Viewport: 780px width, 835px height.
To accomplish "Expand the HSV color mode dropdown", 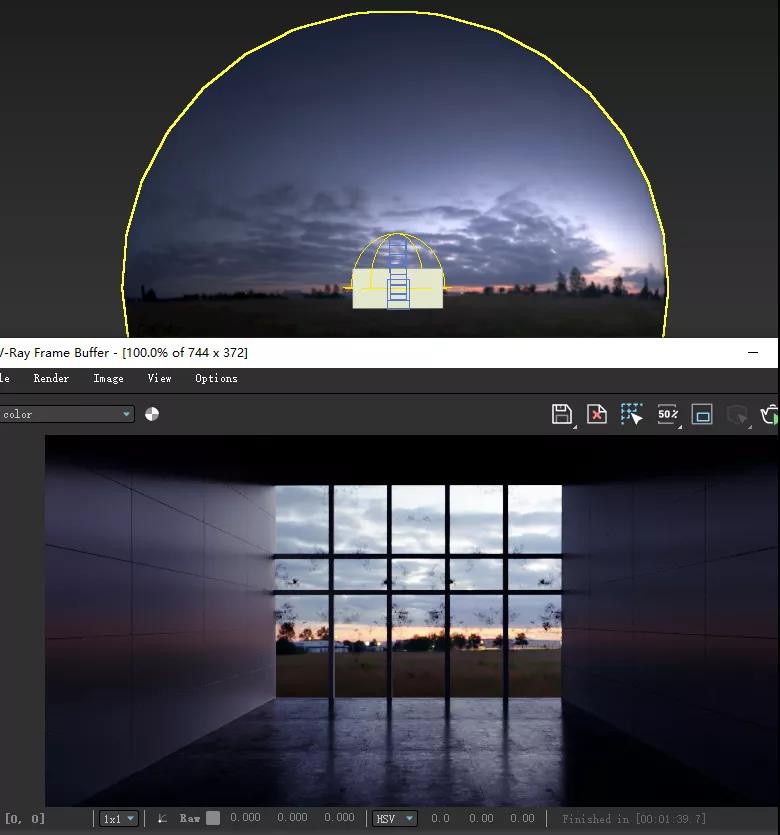I will pyautogui.click(x=394, y=819).
